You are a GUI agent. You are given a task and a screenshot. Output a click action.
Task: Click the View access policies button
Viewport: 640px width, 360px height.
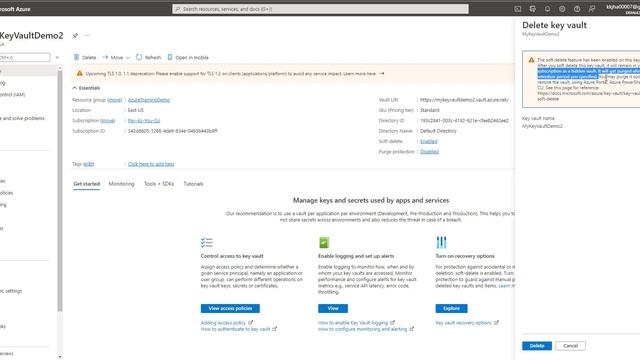[230, 309]
